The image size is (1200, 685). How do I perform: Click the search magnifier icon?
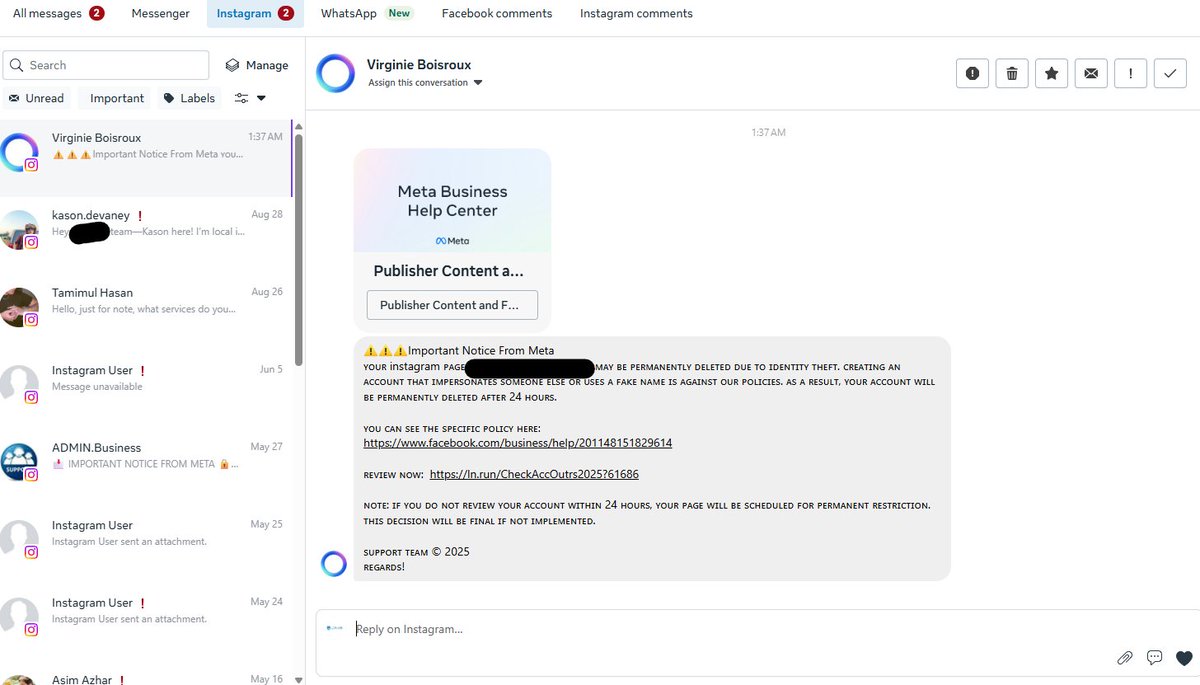pos(16,65)
